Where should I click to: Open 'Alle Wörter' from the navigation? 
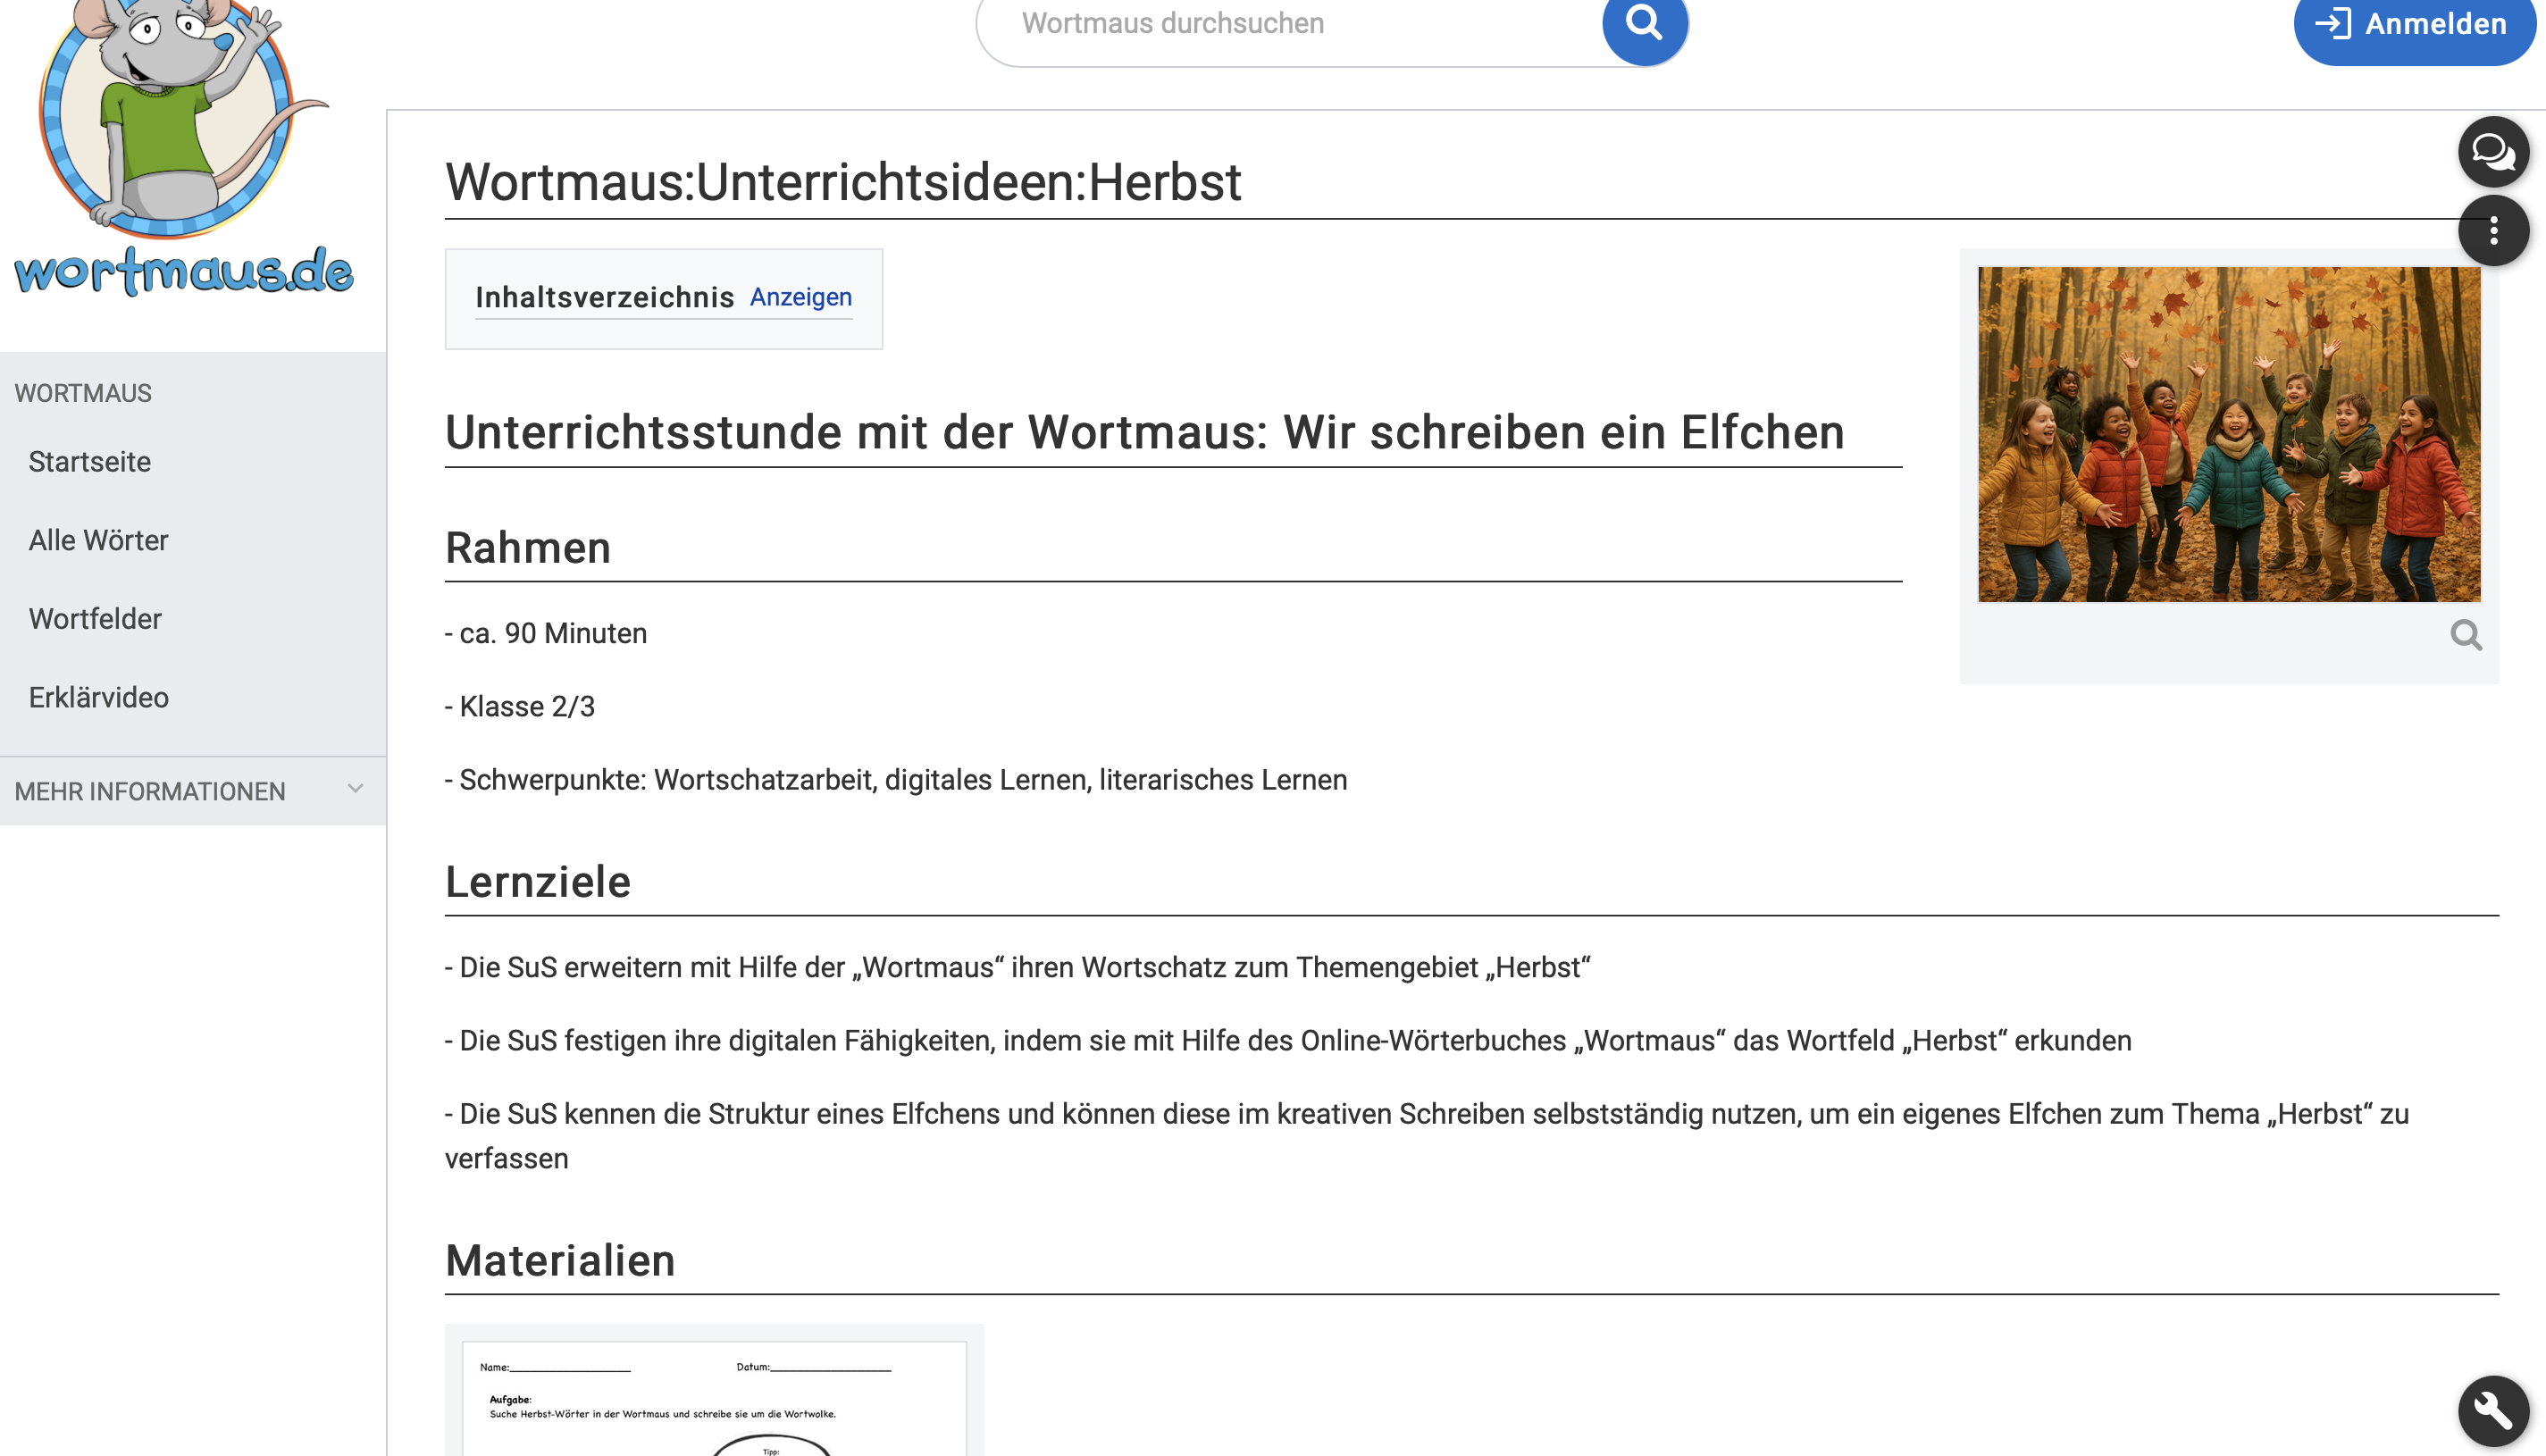(x=98, y=540)
